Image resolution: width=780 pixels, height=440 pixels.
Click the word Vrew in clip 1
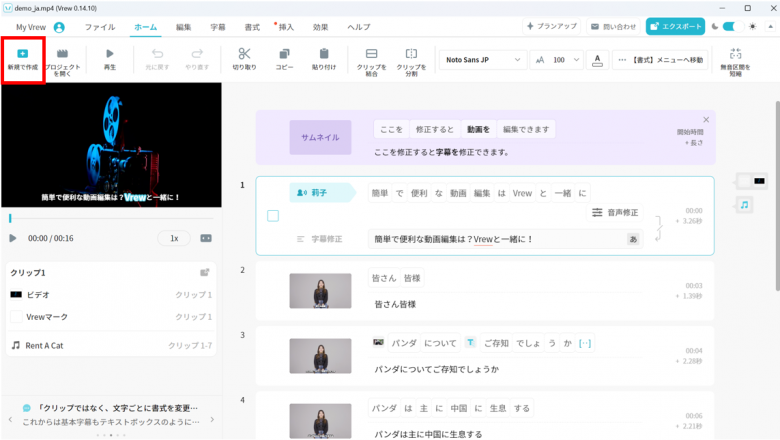[522, 193]
